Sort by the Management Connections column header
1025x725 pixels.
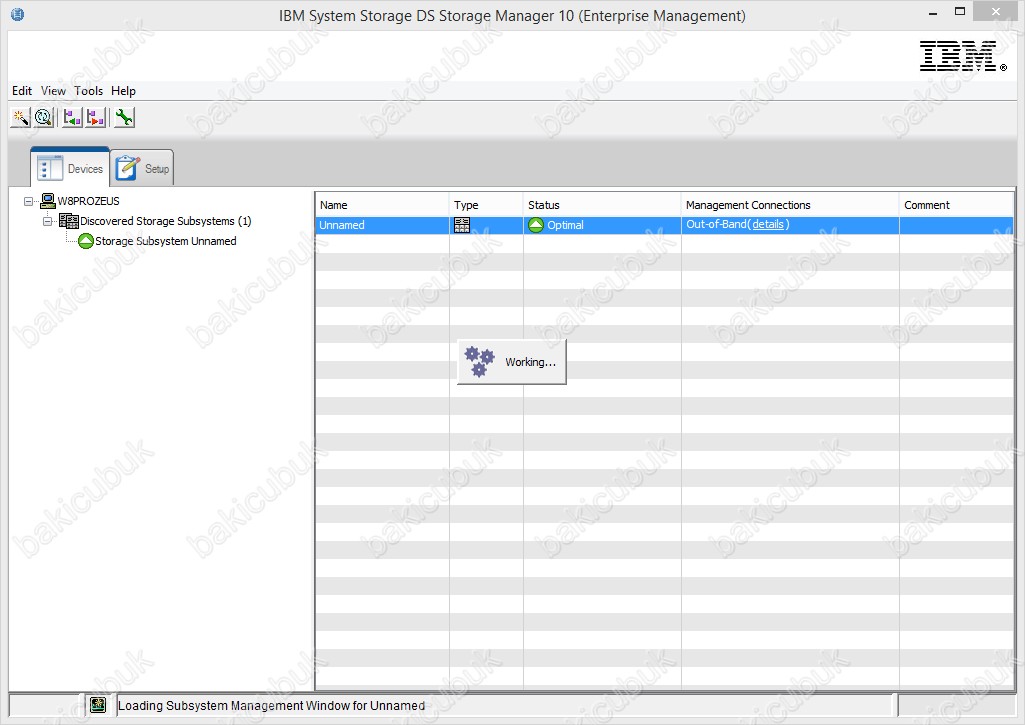tap(790, 205)
